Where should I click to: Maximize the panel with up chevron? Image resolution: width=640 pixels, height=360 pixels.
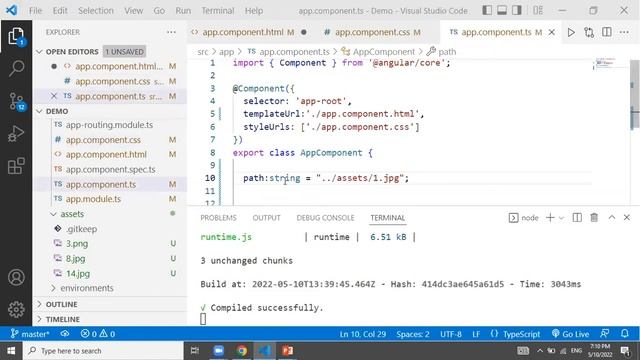[x=611, y=218]
